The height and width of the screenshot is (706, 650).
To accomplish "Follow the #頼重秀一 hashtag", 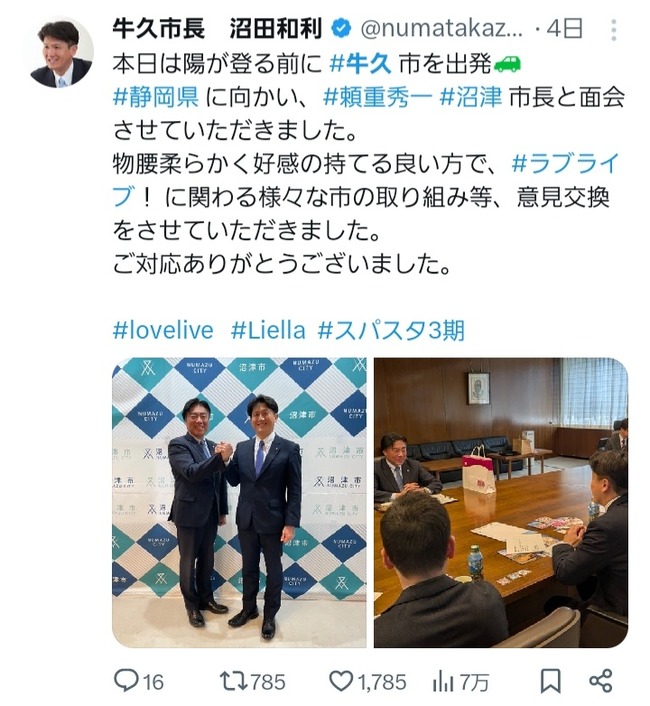I will click(377, 97).
